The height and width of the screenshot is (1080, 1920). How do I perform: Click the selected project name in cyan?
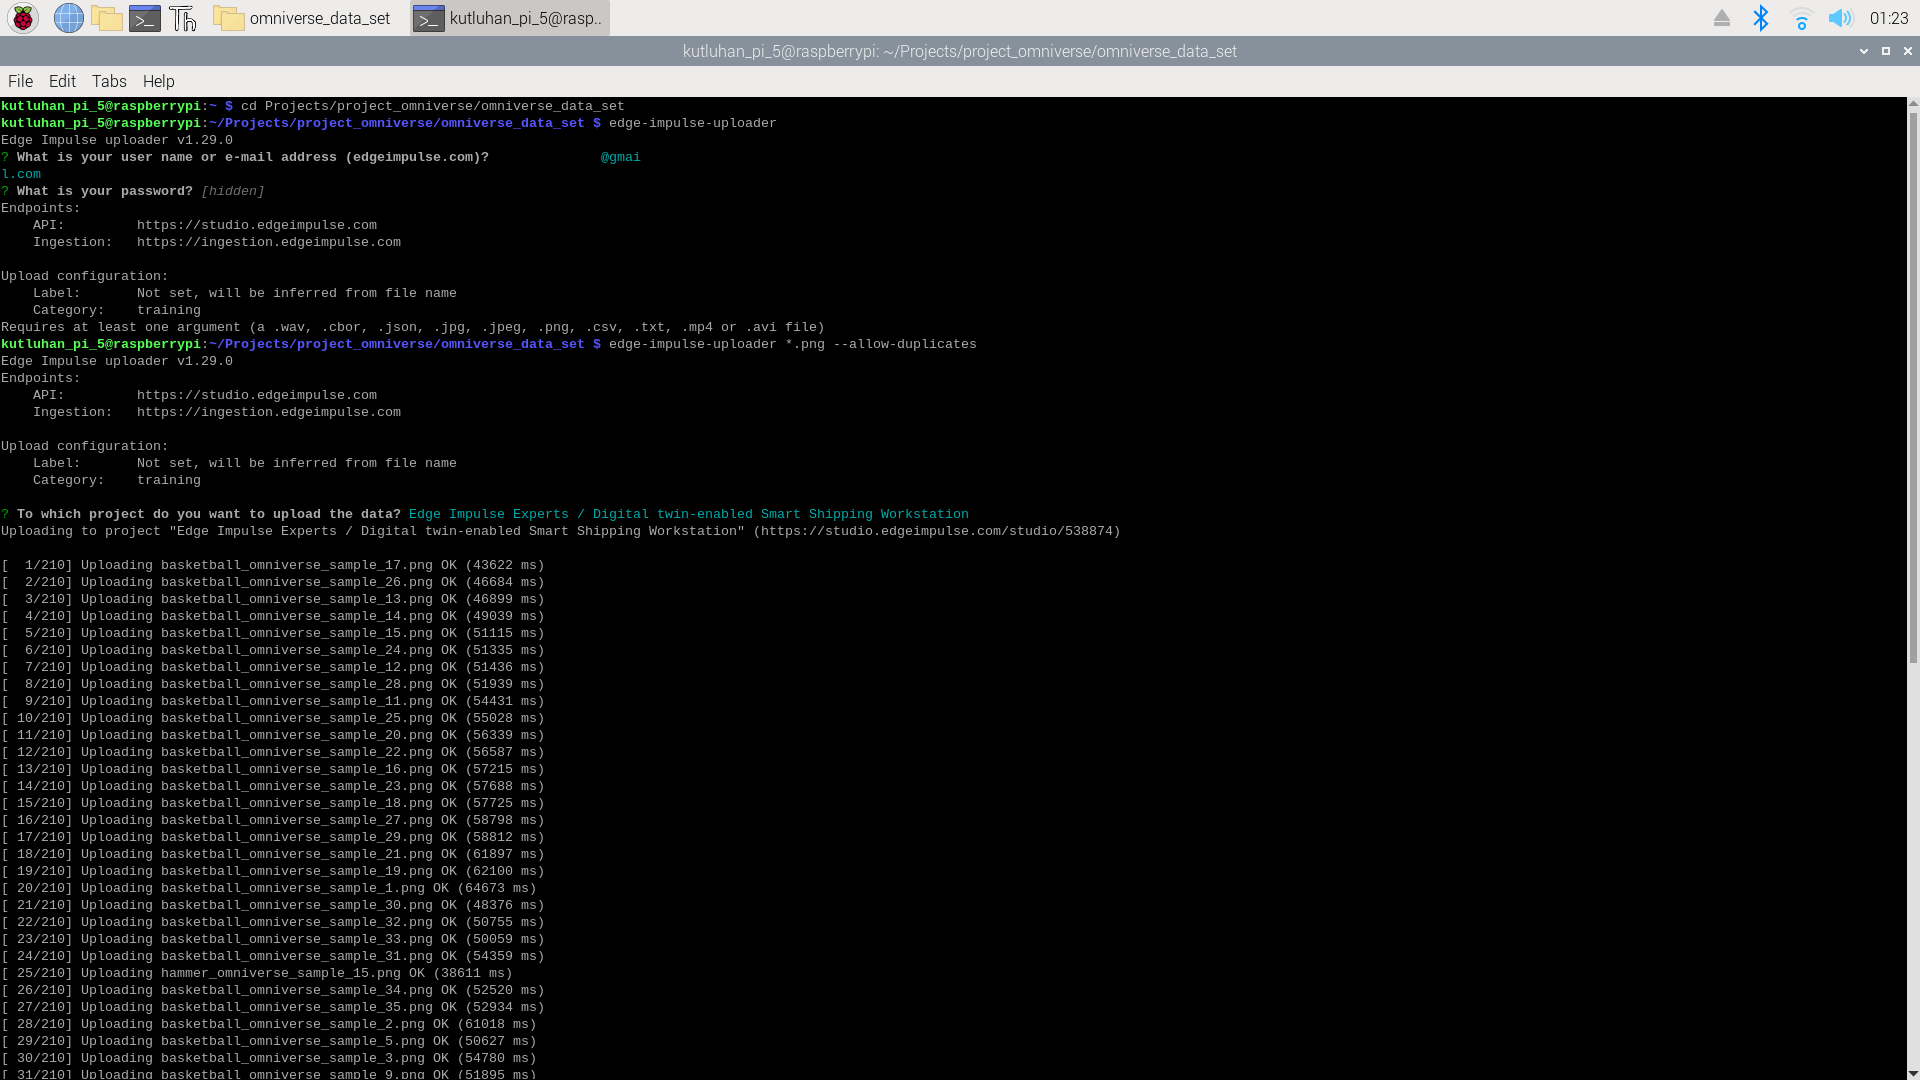pos(689,514)
